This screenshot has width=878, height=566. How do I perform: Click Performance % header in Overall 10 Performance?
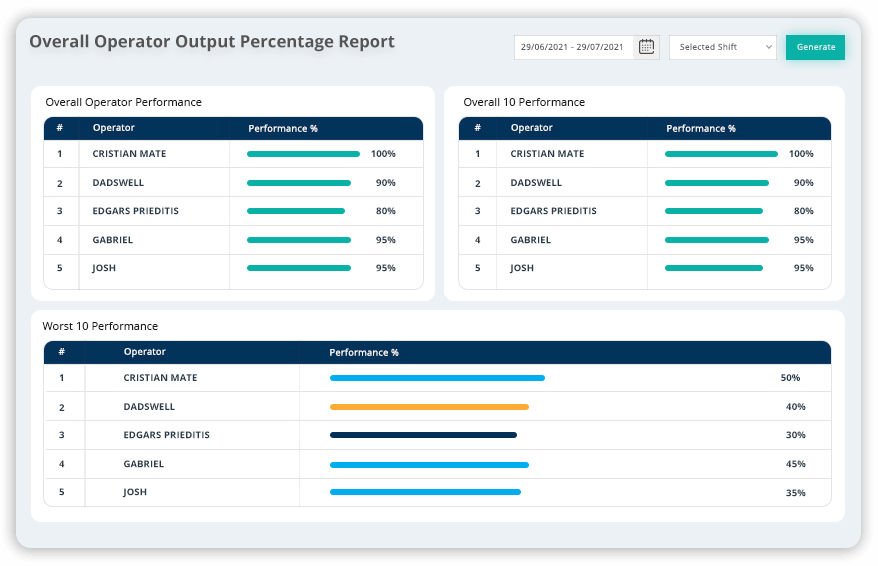tap(700, 128)
